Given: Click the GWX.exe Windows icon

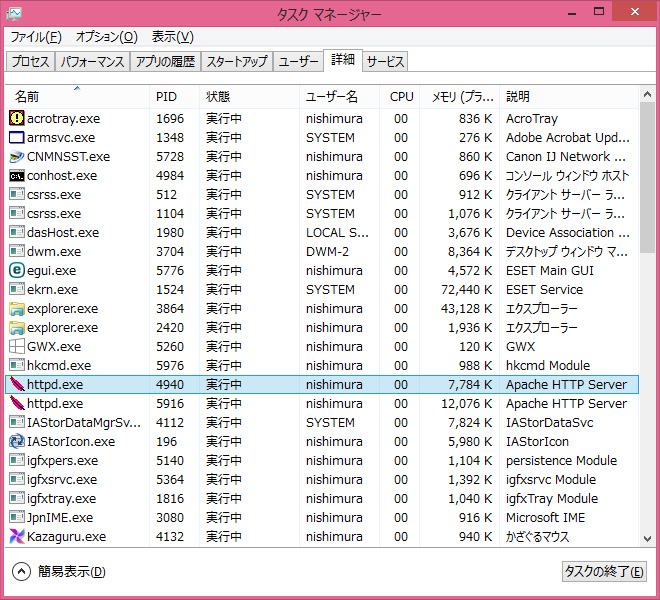Looking at the screenshot, I should pyautogui.click(x=17, y=346).
